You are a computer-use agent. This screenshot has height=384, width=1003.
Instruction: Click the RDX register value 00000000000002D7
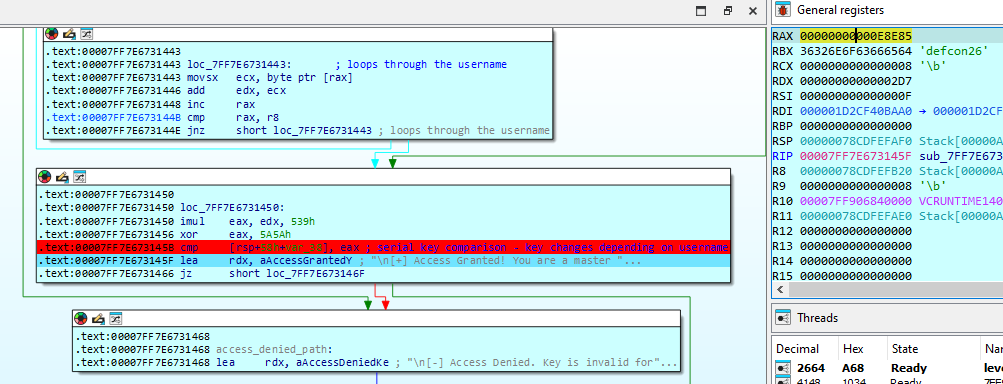pos(856,81)
